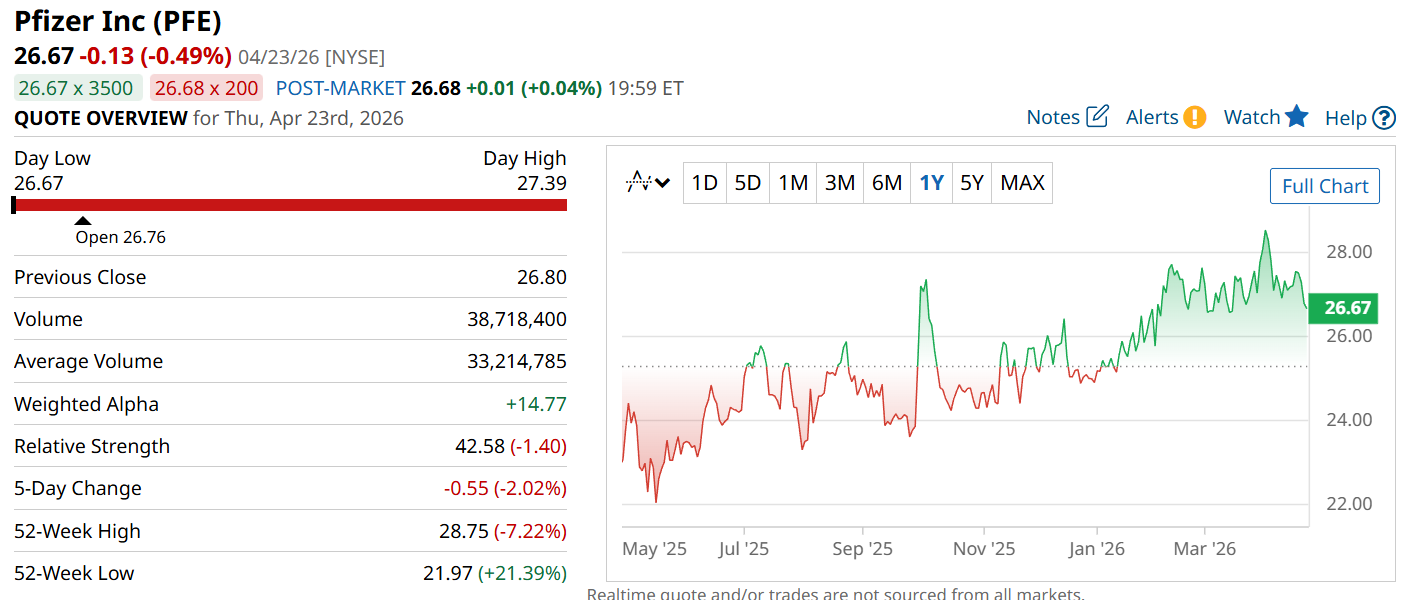Screen dimensions: 1402x600
Task: Open the chart type dropdown
Action: (x=648, y=183)
